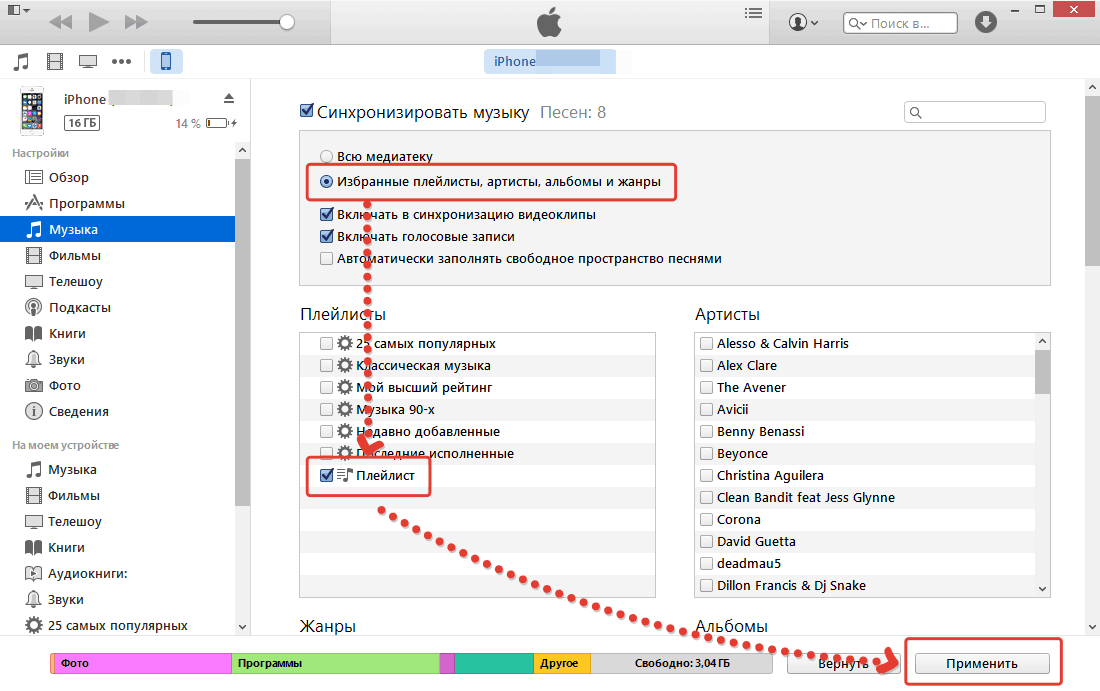Click the Fast Forward button
The height and width of the screenshot is (691, 1100).
coord(136,22)
